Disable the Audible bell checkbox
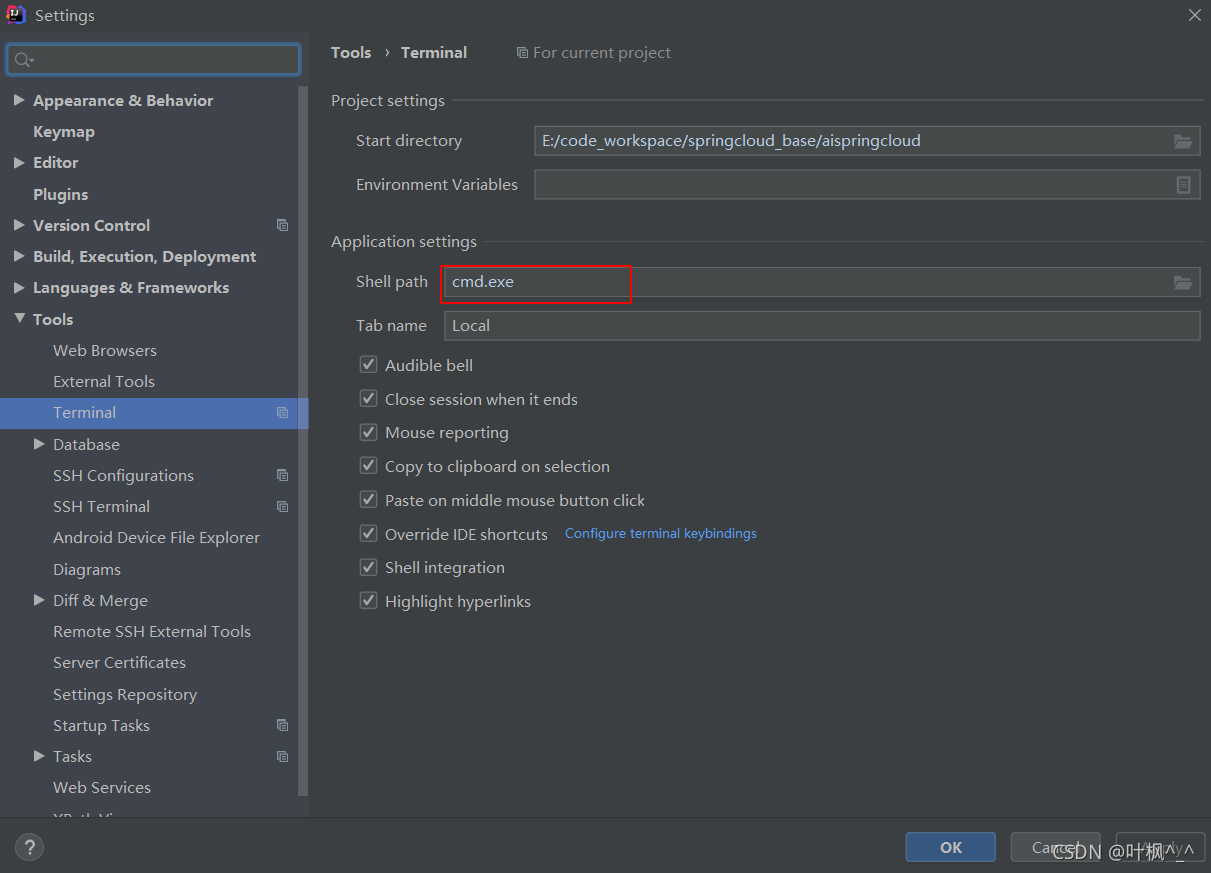The height and width of the screenshot is (873, 1211). [368, 365]
